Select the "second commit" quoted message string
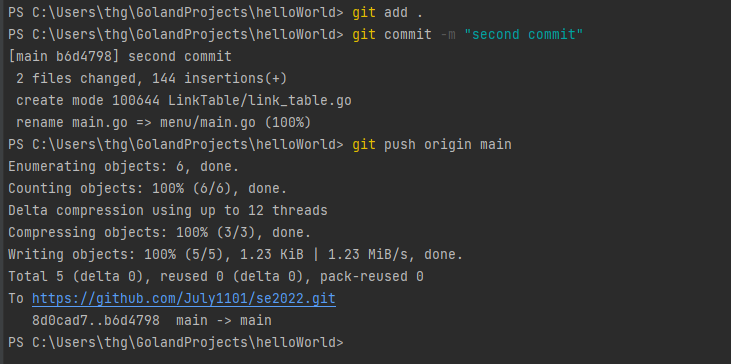731x364 pixels. coord(524,34)
